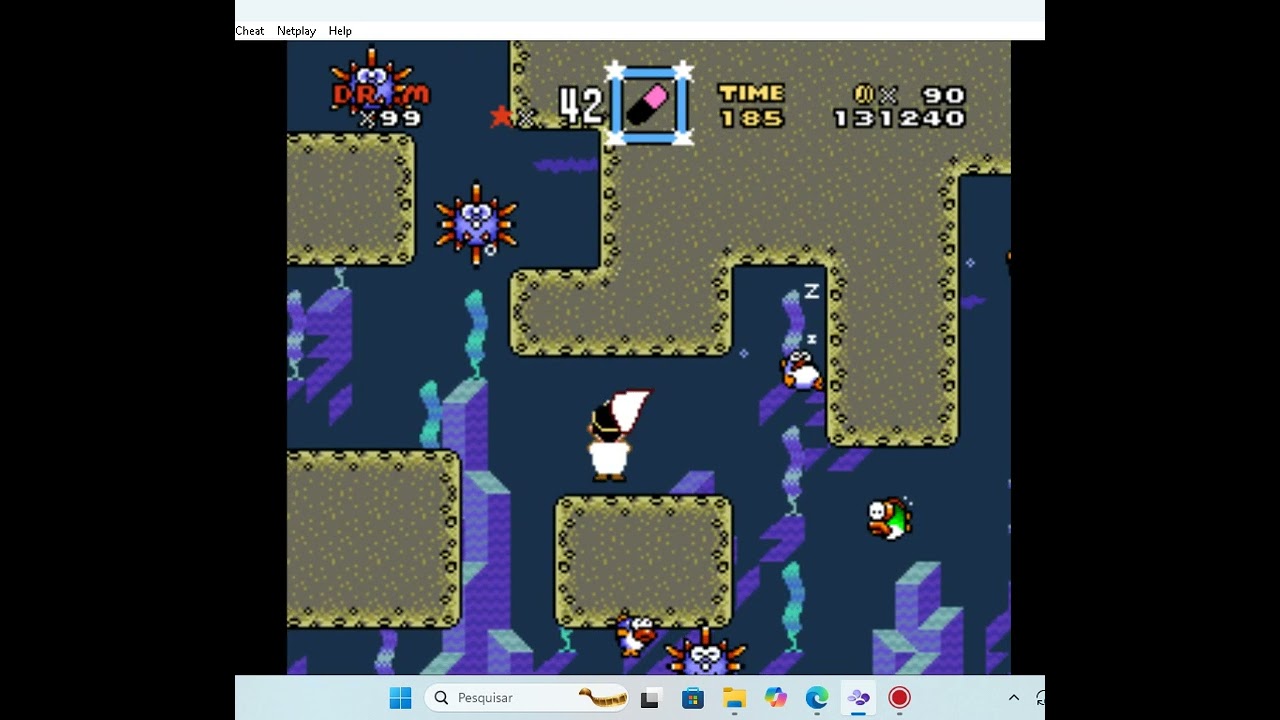
Task: Open the Cheat menu
Action: point(250,31)
